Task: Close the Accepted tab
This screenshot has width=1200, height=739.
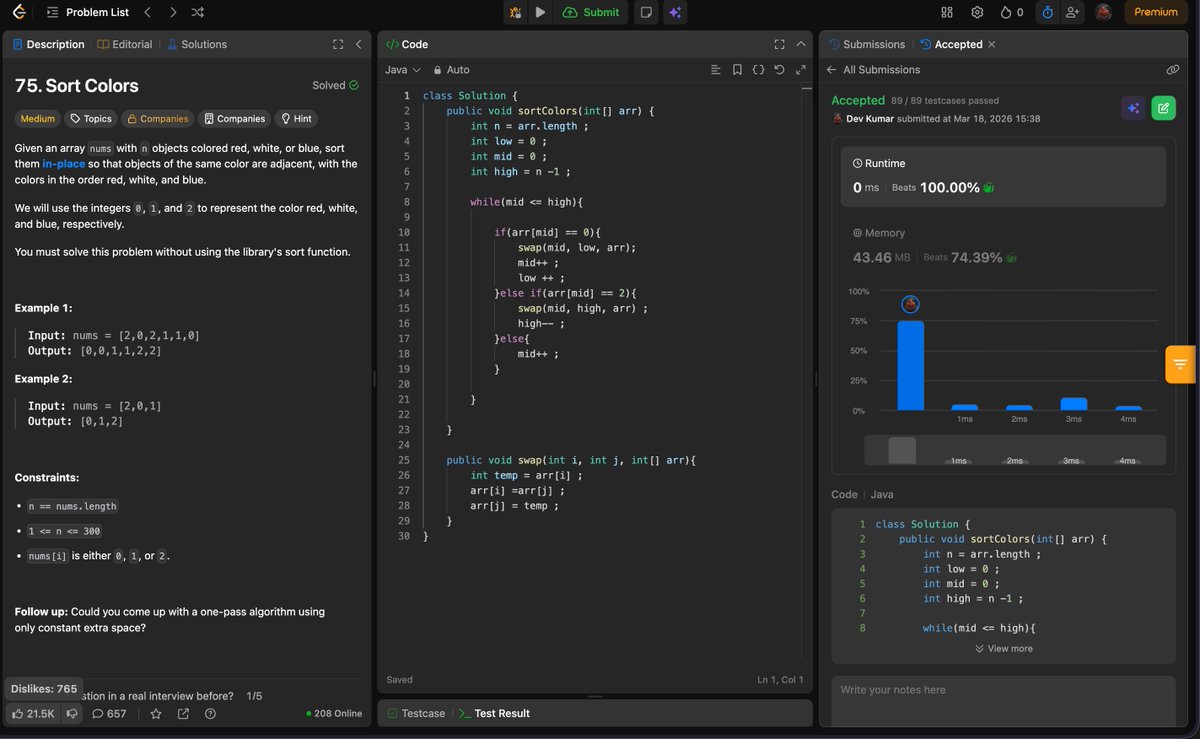Action: 992,44
